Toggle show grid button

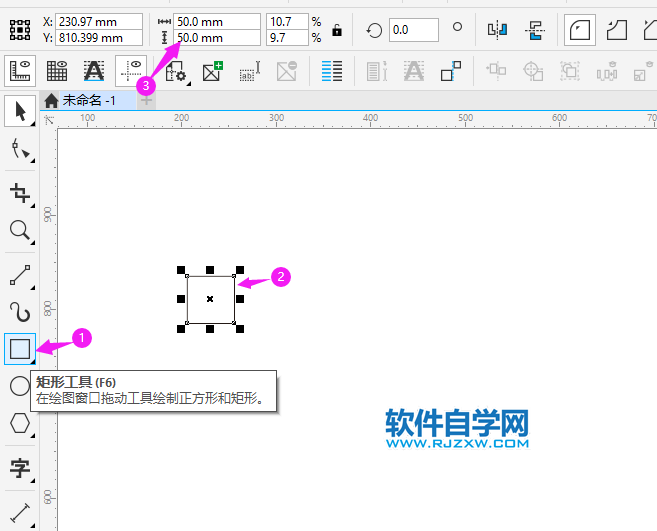pos(57,70)
